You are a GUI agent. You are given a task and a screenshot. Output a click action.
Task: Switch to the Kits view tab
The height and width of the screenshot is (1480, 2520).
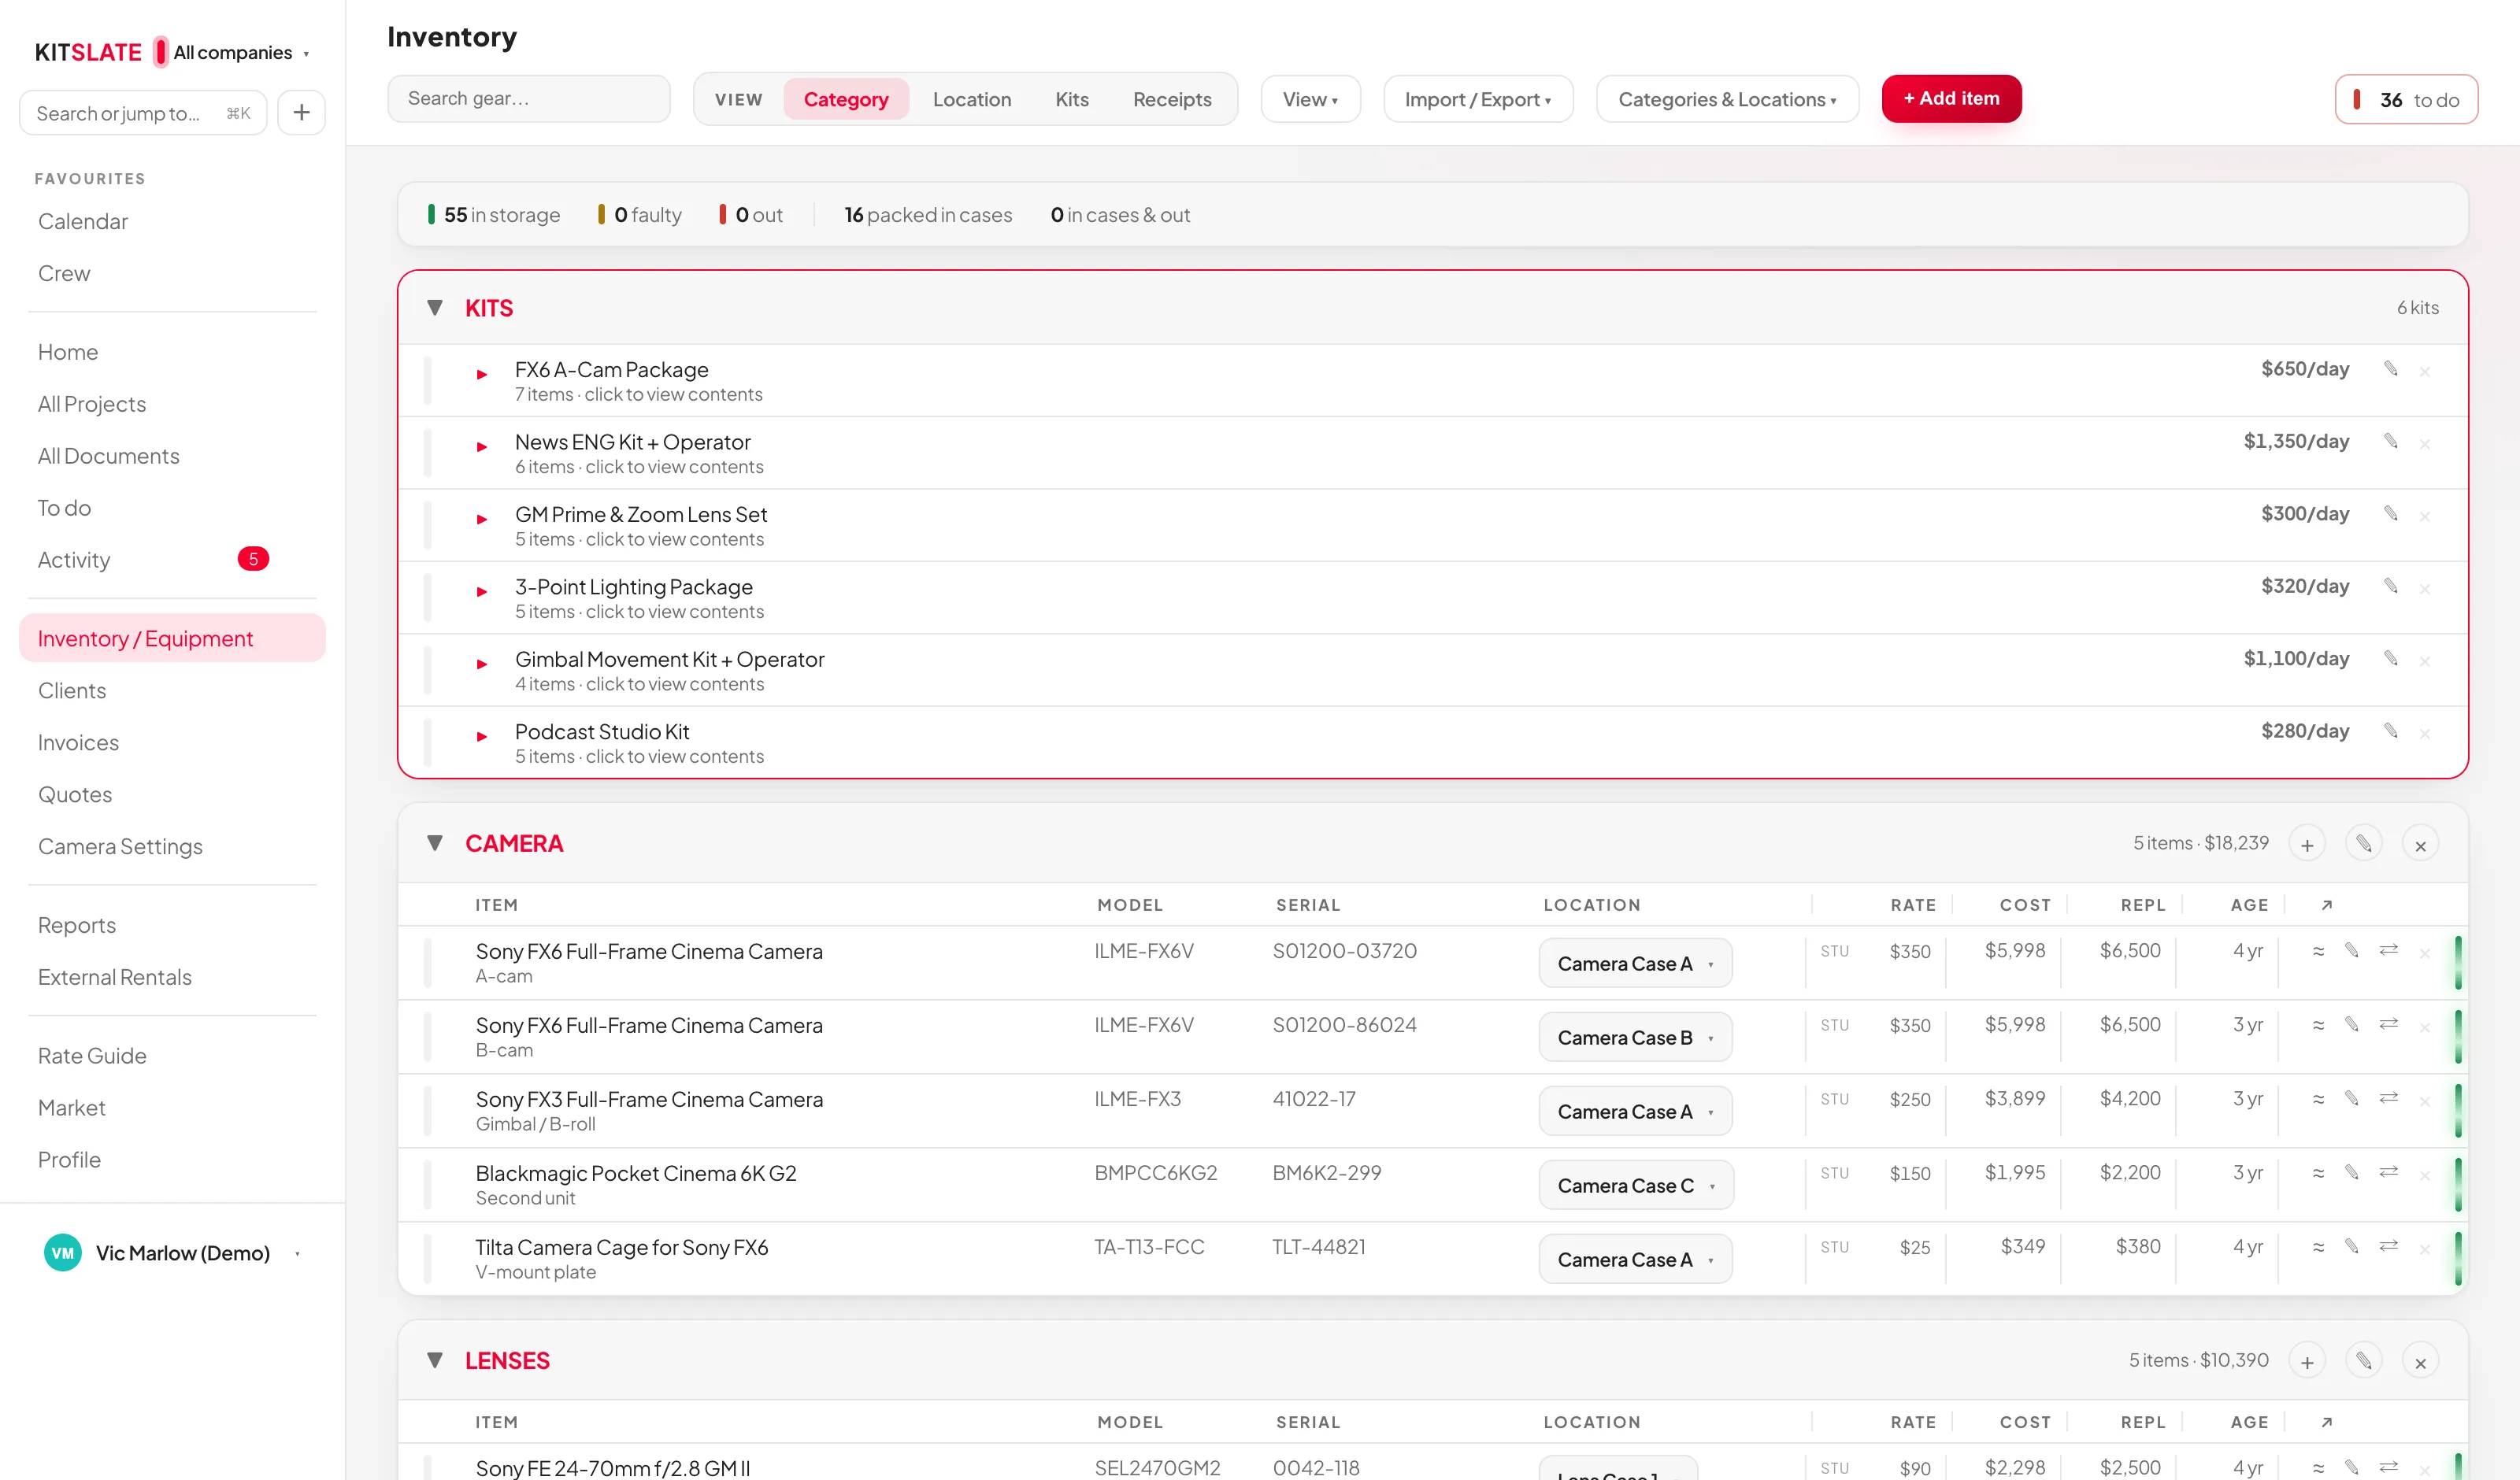[x=1072, y=99]
